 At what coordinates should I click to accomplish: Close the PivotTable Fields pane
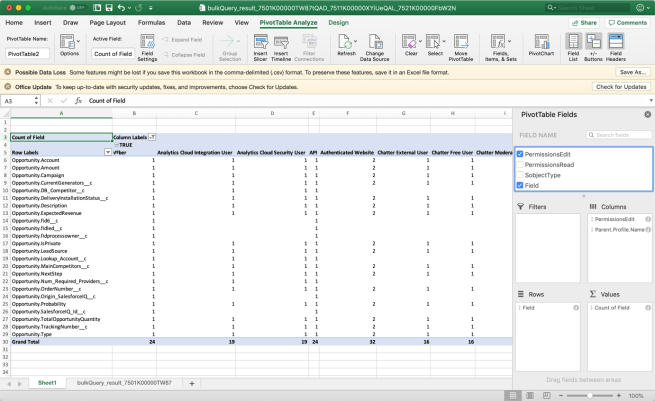tap(647, 115)
